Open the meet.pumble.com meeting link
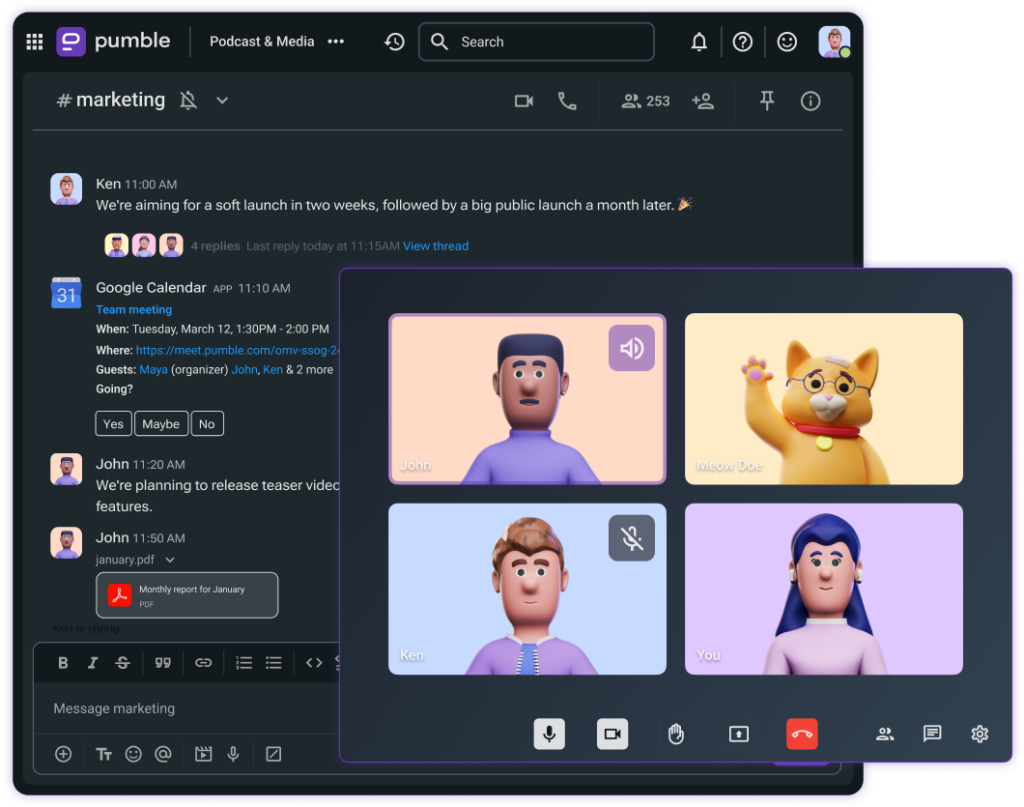The width and height of the screenshot is (1024, 807). (237, 350)
